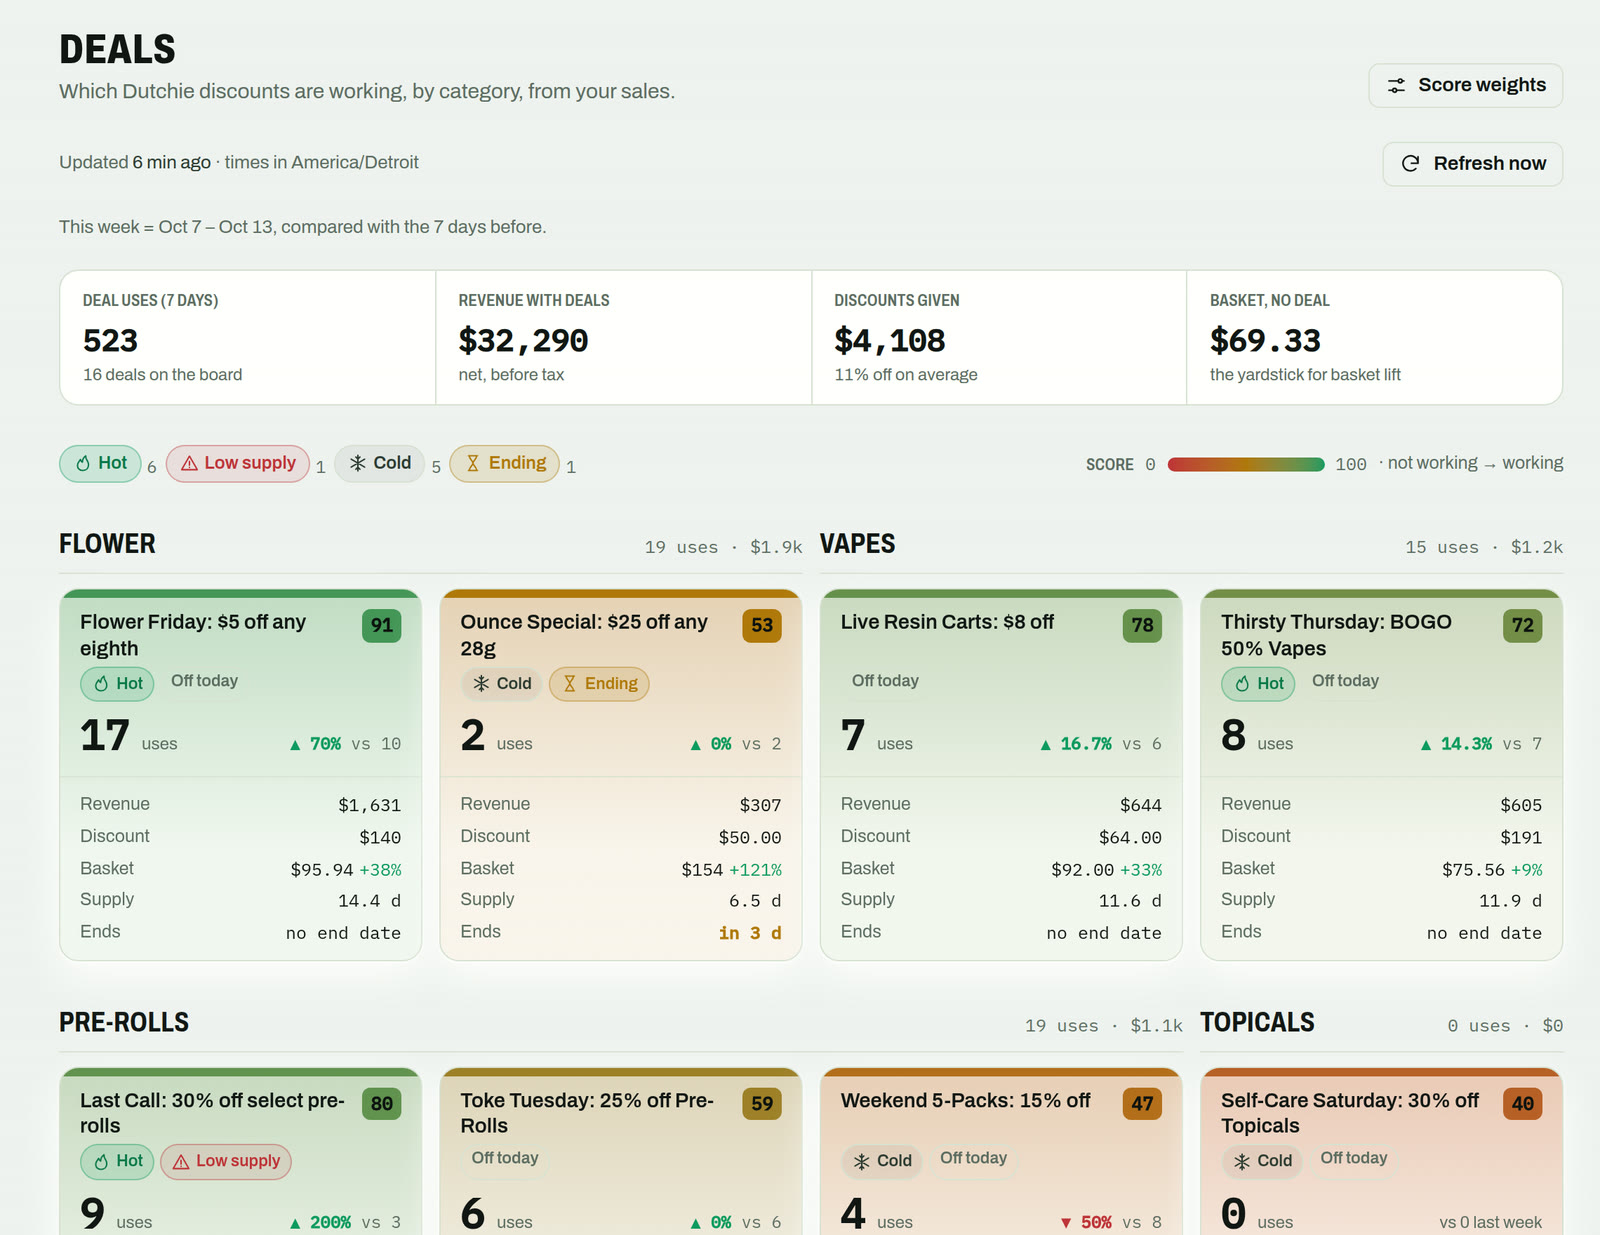Click the hourglass icon in Ending filter
Image resolution: width=1600 pixels, height=1235 pixels.
[473, 464]
